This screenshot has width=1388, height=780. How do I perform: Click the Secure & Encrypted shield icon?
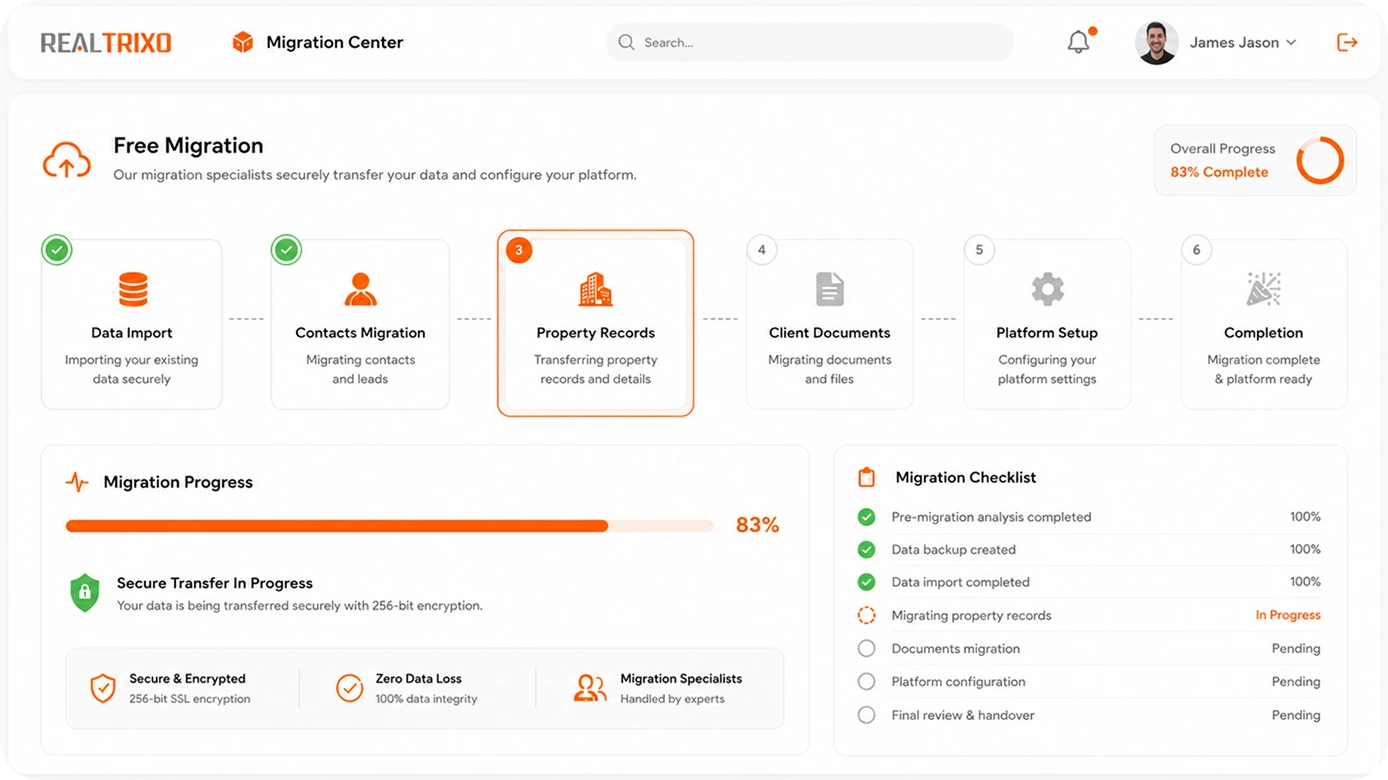click(x=103, y=688)
